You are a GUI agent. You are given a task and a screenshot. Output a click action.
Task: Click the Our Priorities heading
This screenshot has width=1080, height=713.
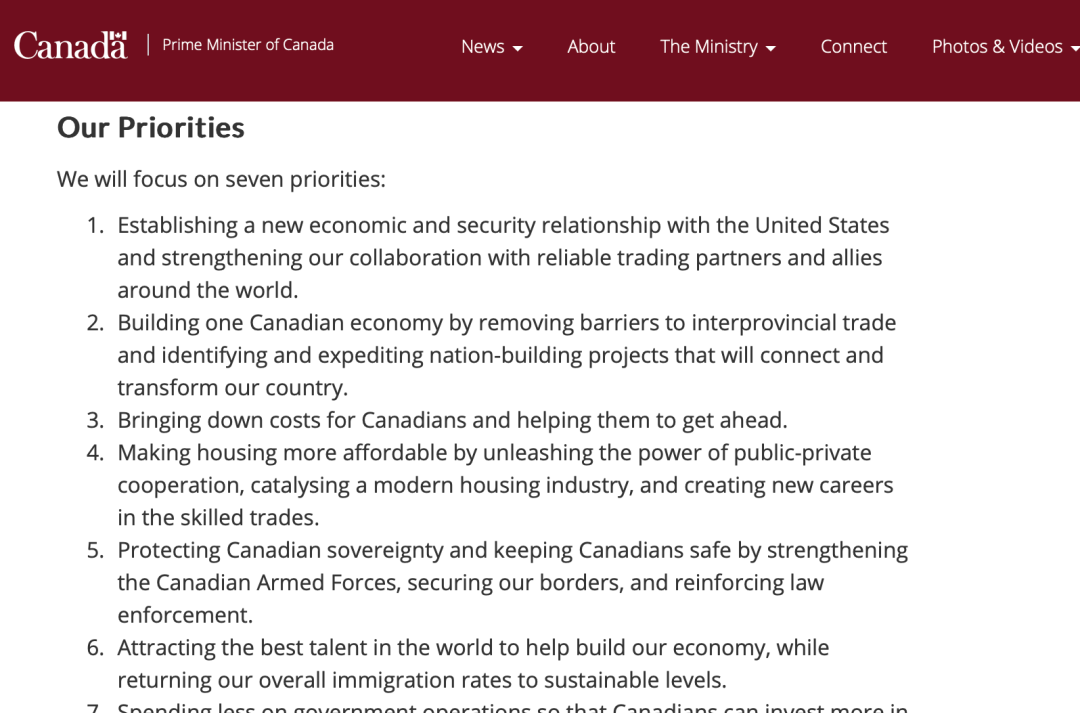click(150, 128)
